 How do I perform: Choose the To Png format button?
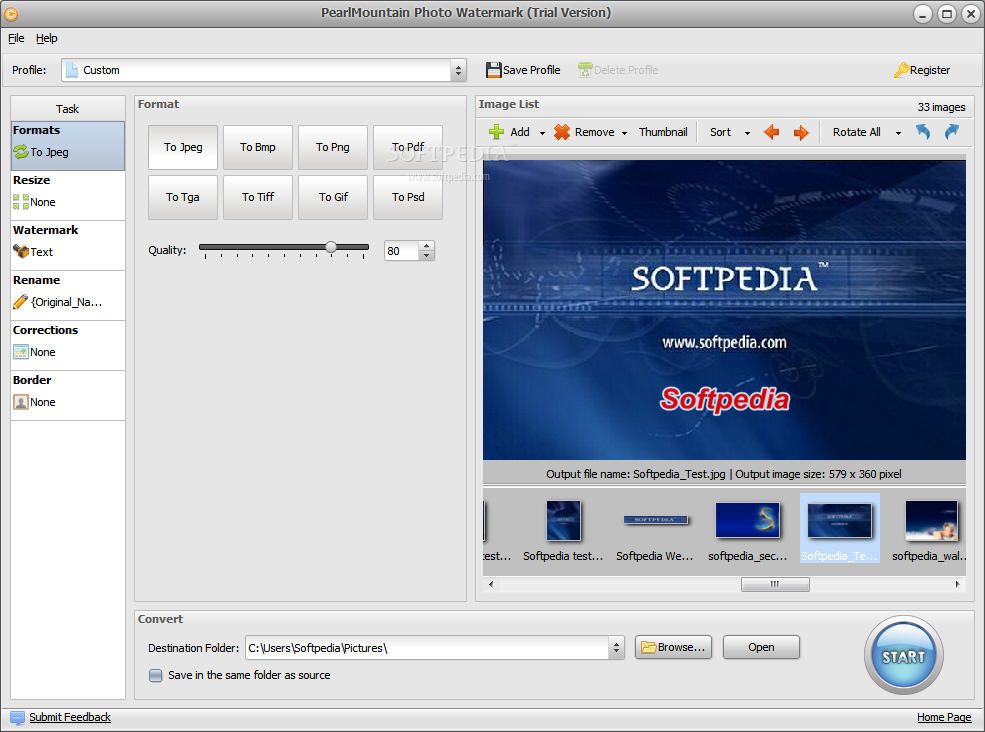pos(333,147)
